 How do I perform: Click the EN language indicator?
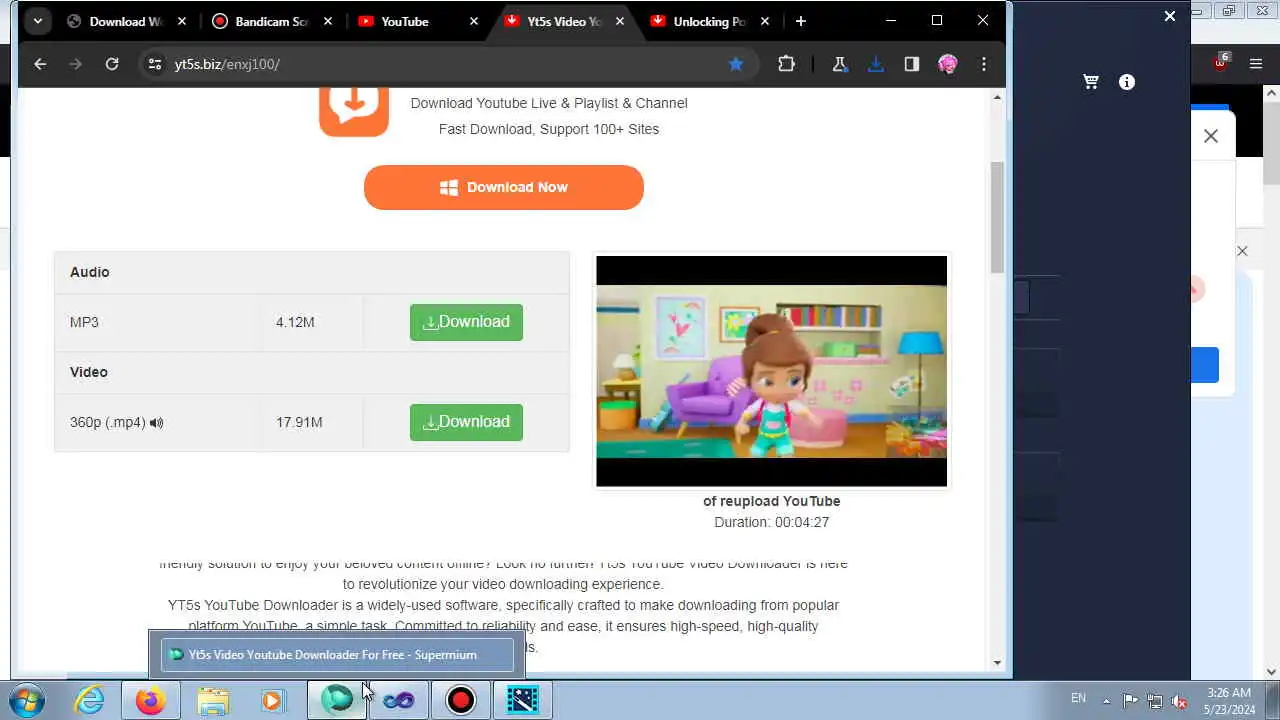pos(1078,698)
